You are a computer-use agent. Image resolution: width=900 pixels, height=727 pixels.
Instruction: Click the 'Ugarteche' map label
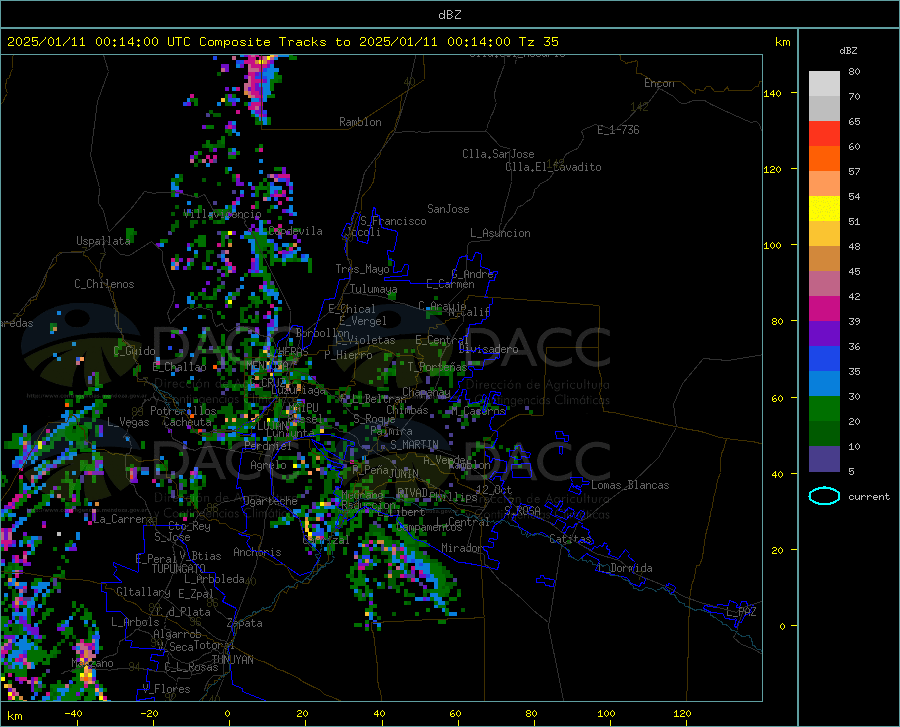[270, 501]
